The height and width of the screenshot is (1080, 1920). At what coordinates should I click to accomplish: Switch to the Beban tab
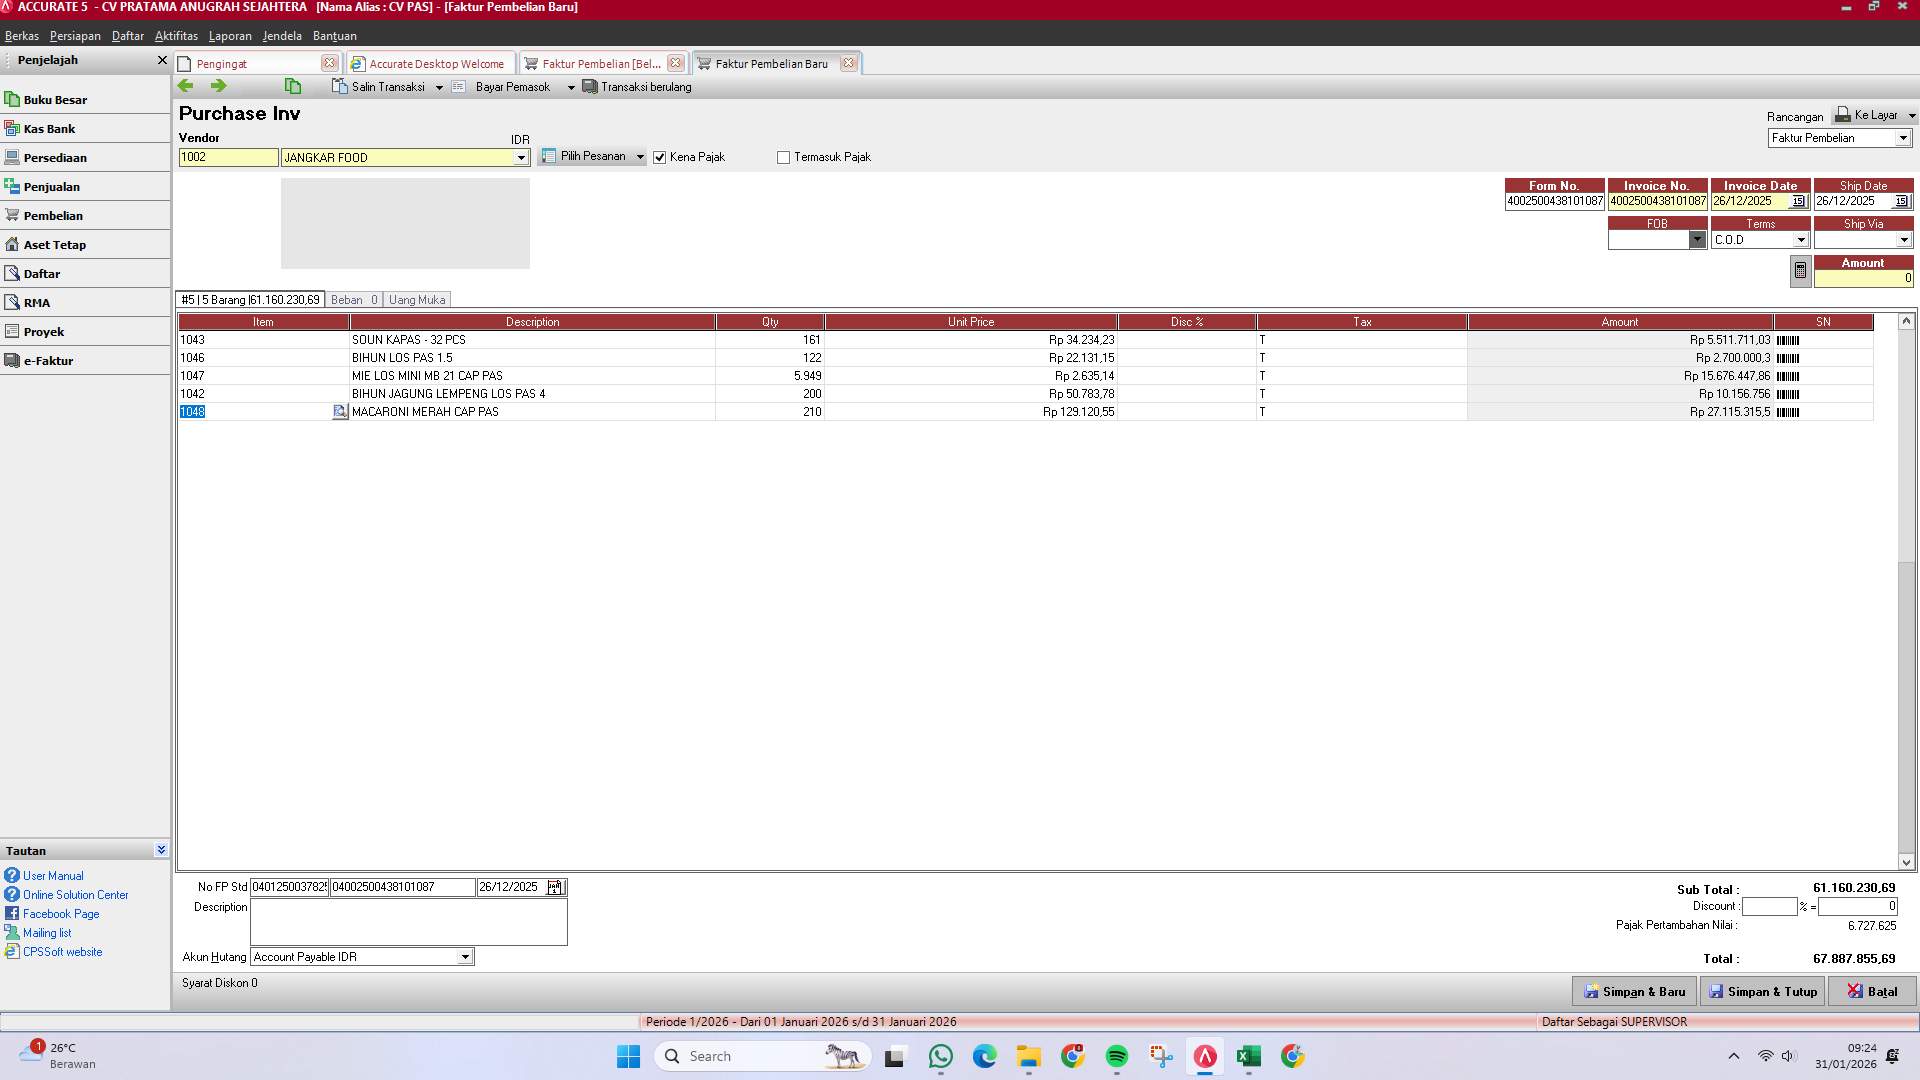[354, 299]
